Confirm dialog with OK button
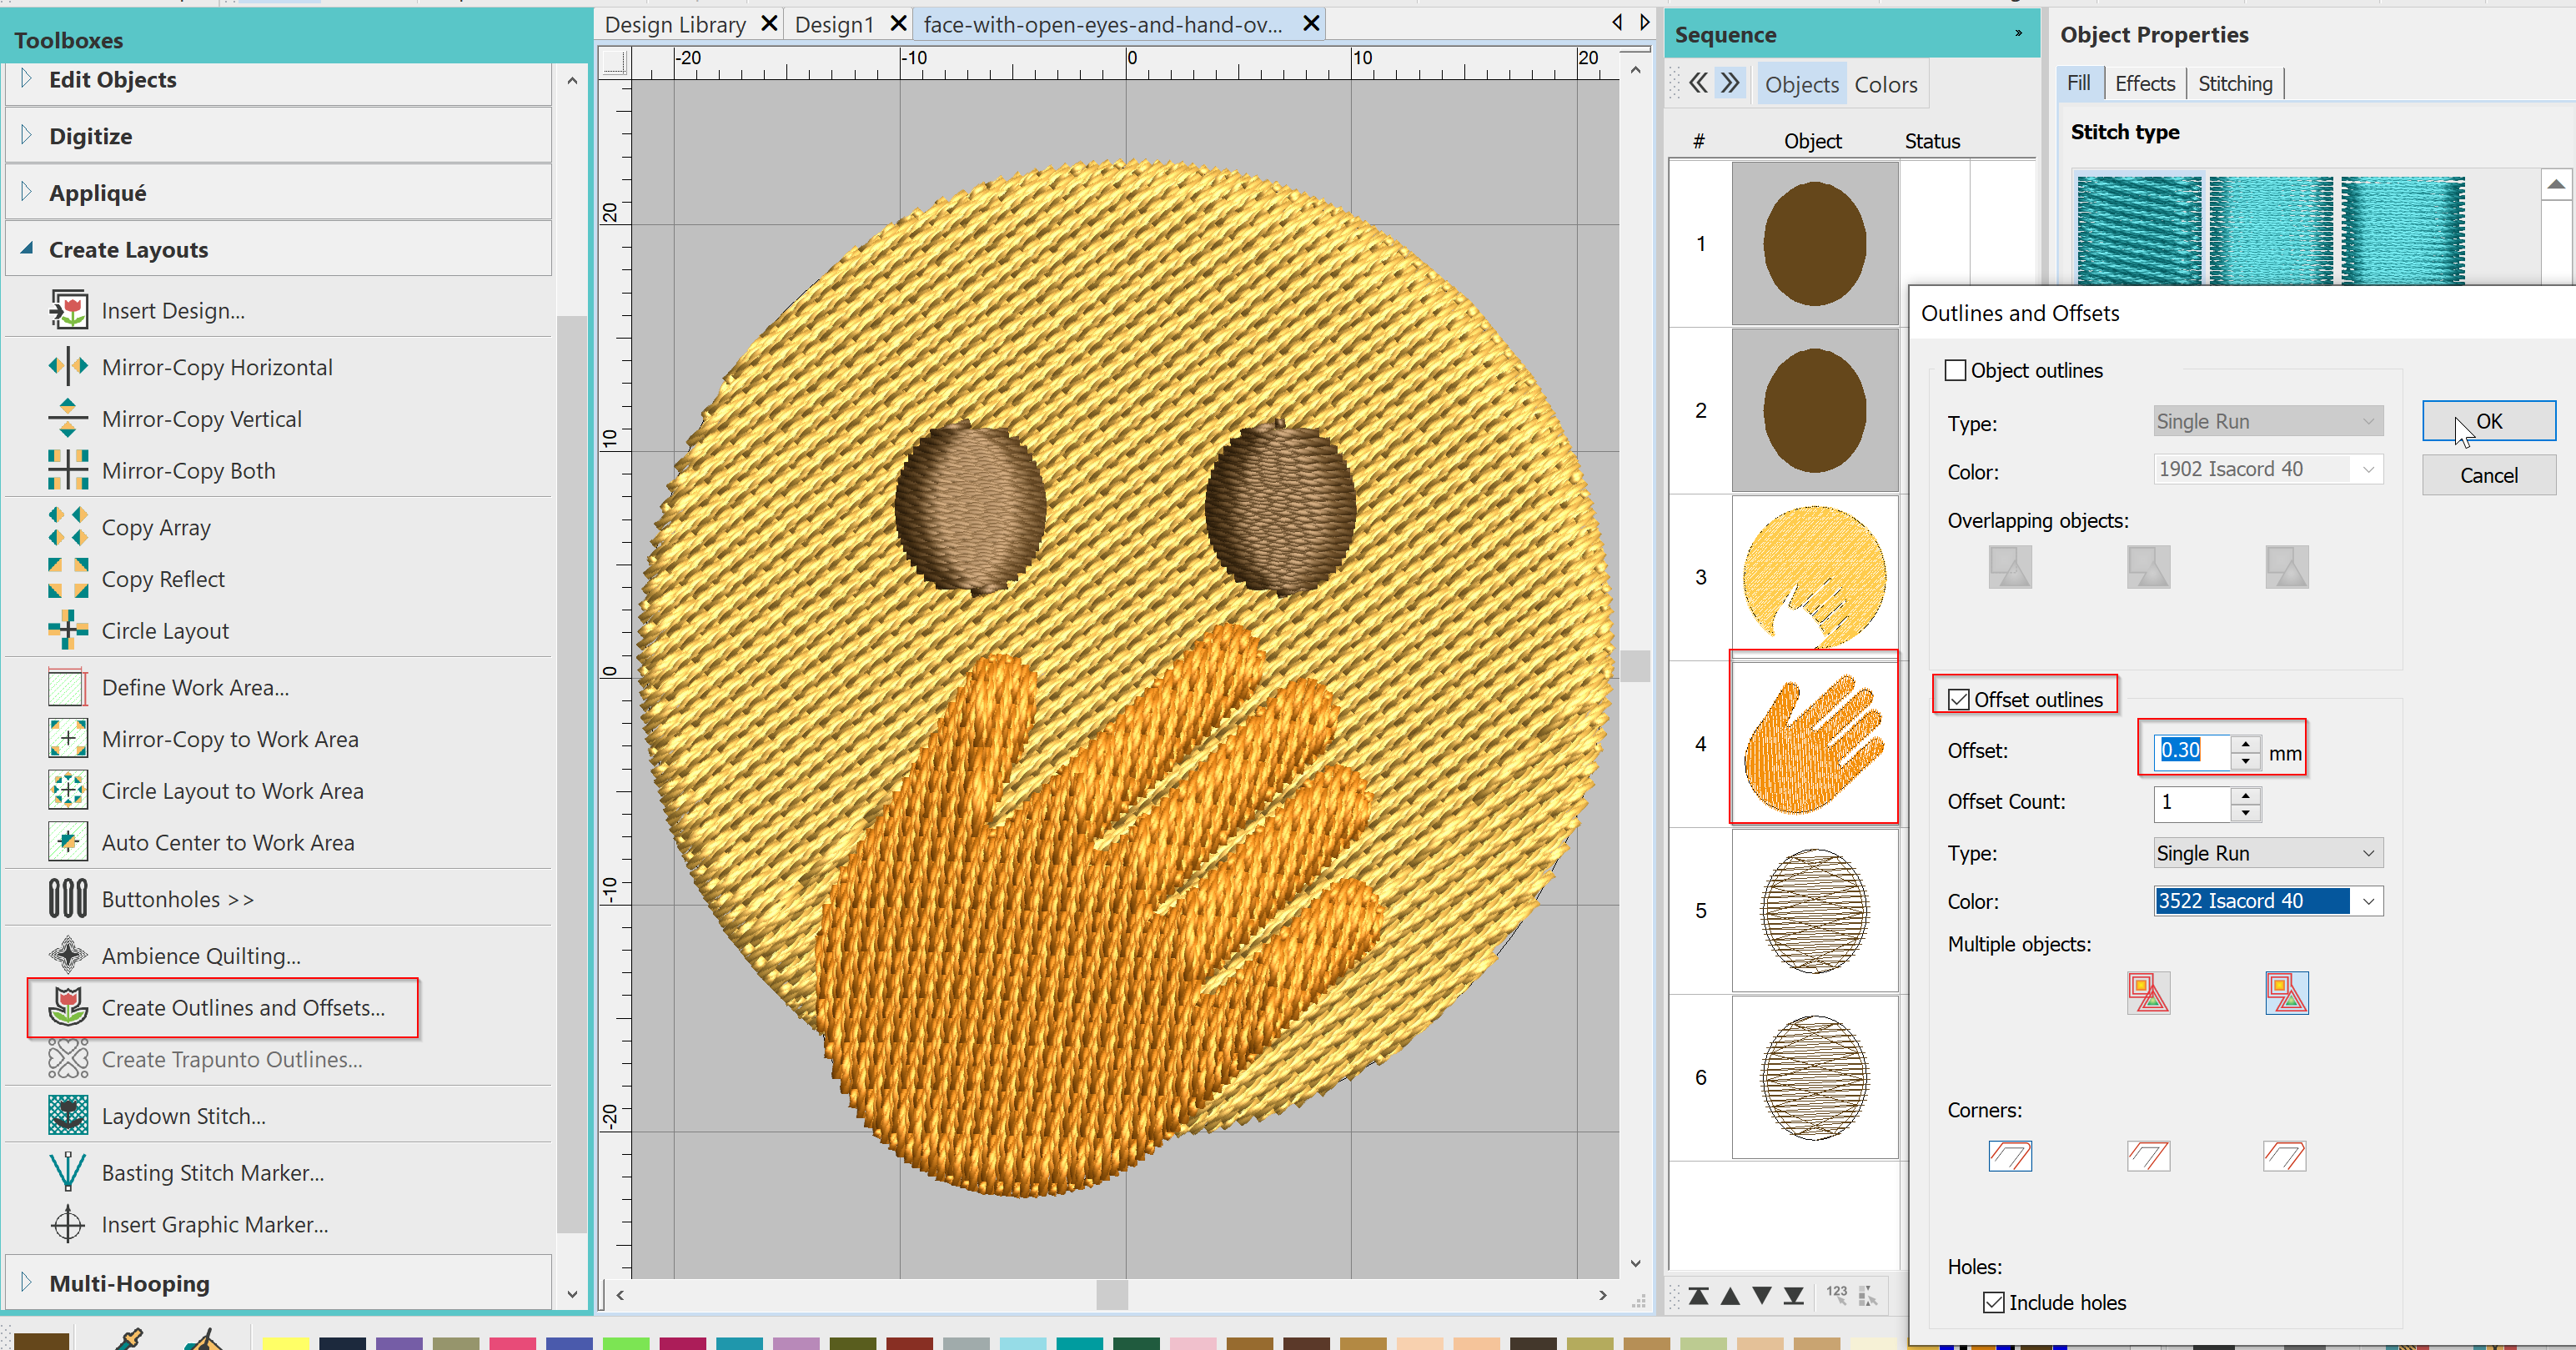The width and height of the screenshot is (2576, 1350). [2488, 421]
